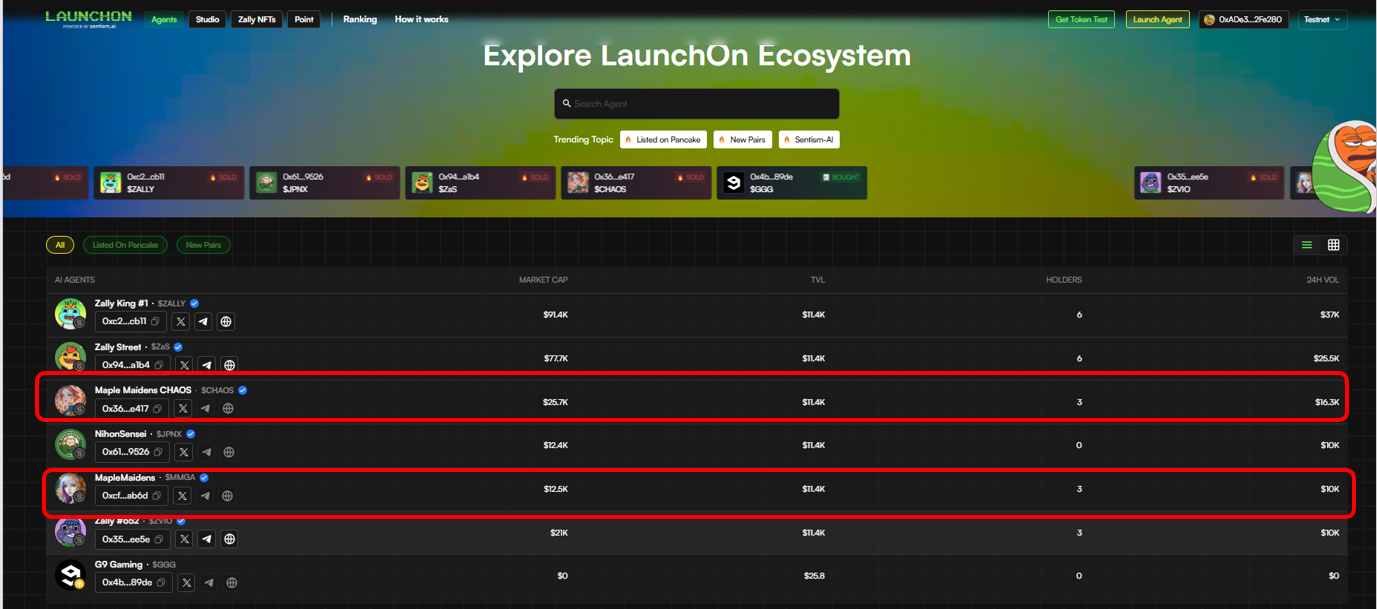Copy MapleMaidens address 0xcf...ab6d
This screenshot has width=1377, height=609.
coord(157,495)
